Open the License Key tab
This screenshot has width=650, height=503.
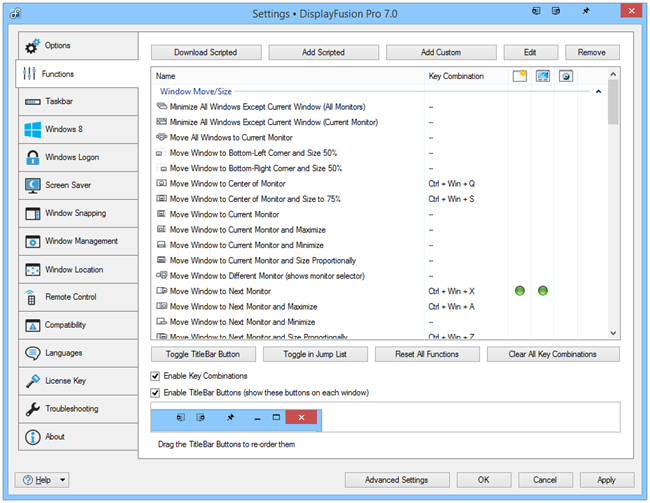click(x=78, y=381)
